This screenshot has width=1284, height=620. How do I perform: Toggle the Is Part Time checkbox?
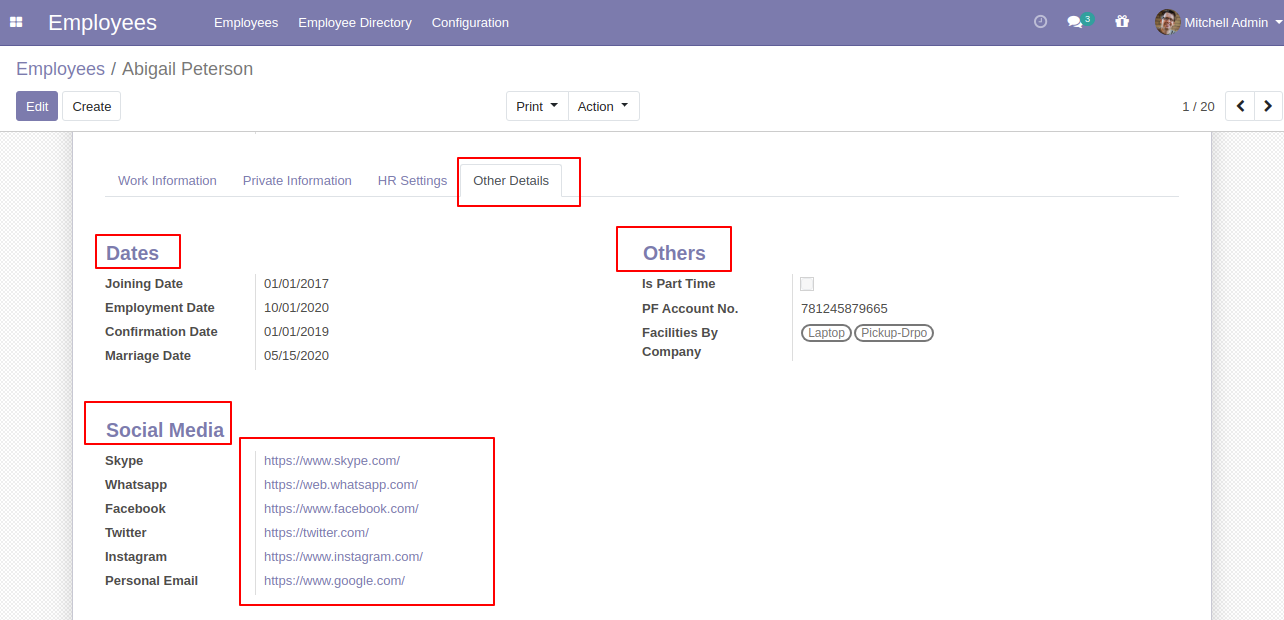[x=807, y=284]
